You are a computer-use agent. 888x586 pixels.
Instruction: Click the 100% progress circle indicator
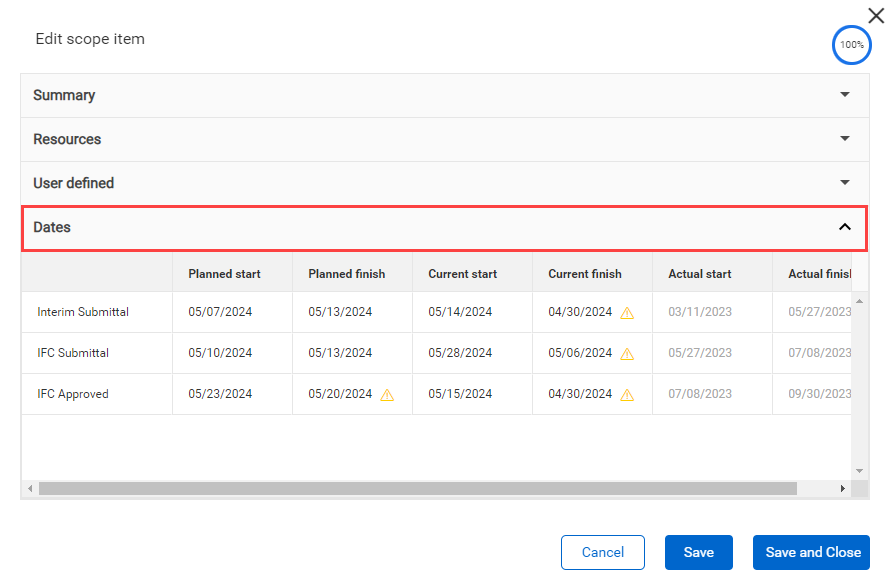[x=851, y=45]
